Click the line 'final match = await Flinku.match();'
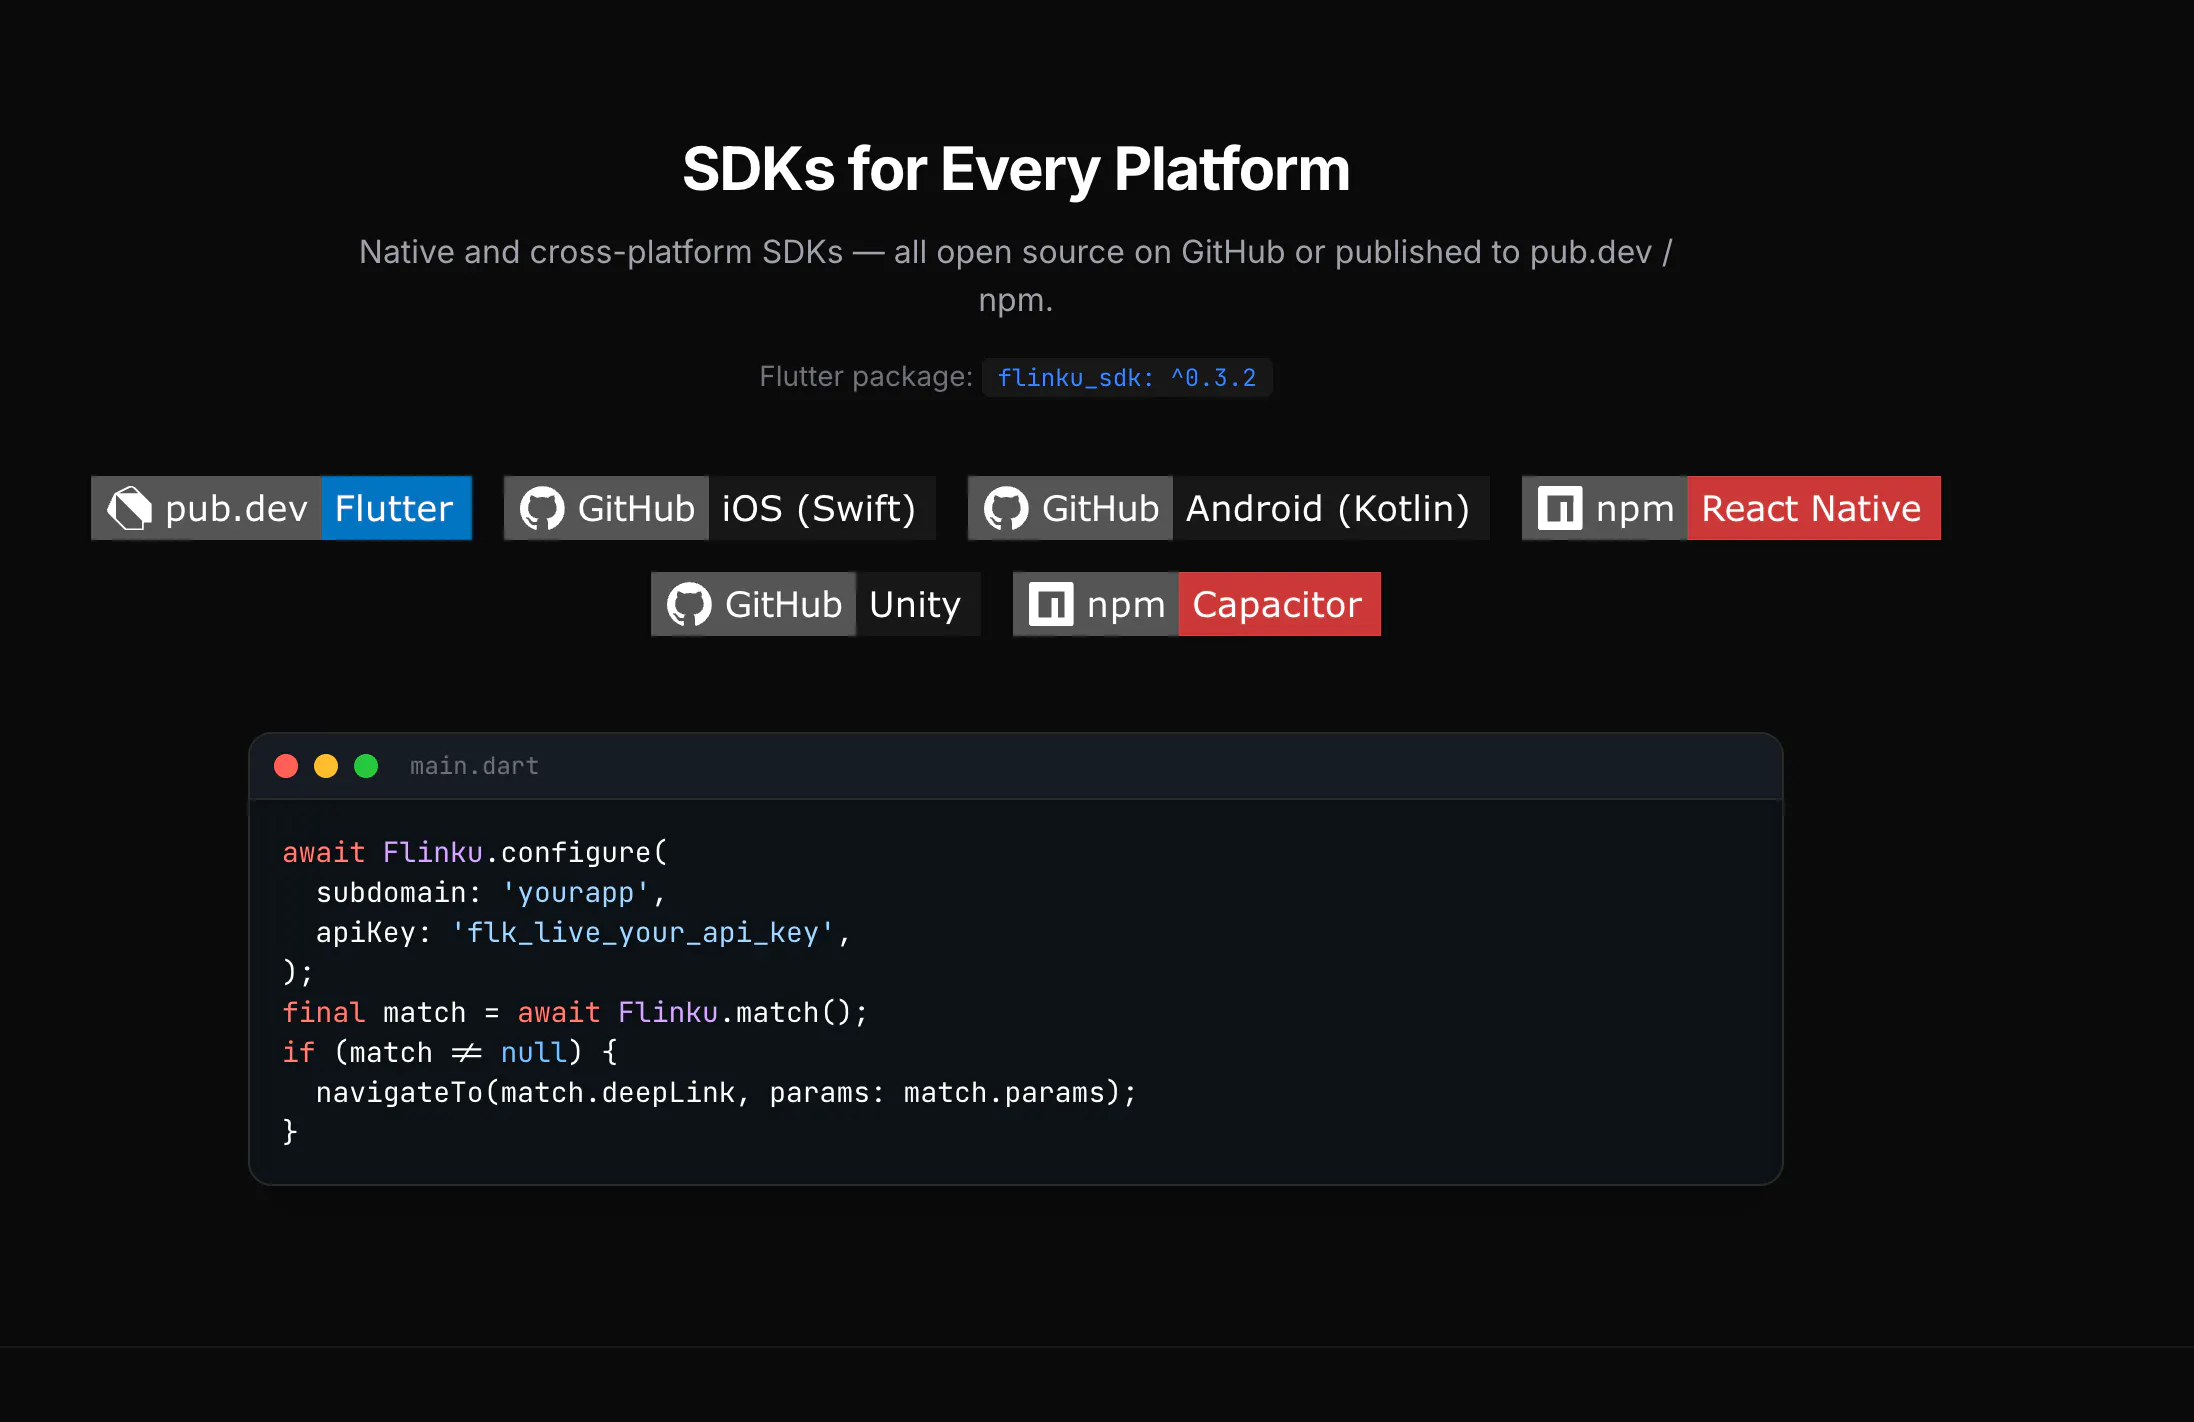 (575, 1012)
